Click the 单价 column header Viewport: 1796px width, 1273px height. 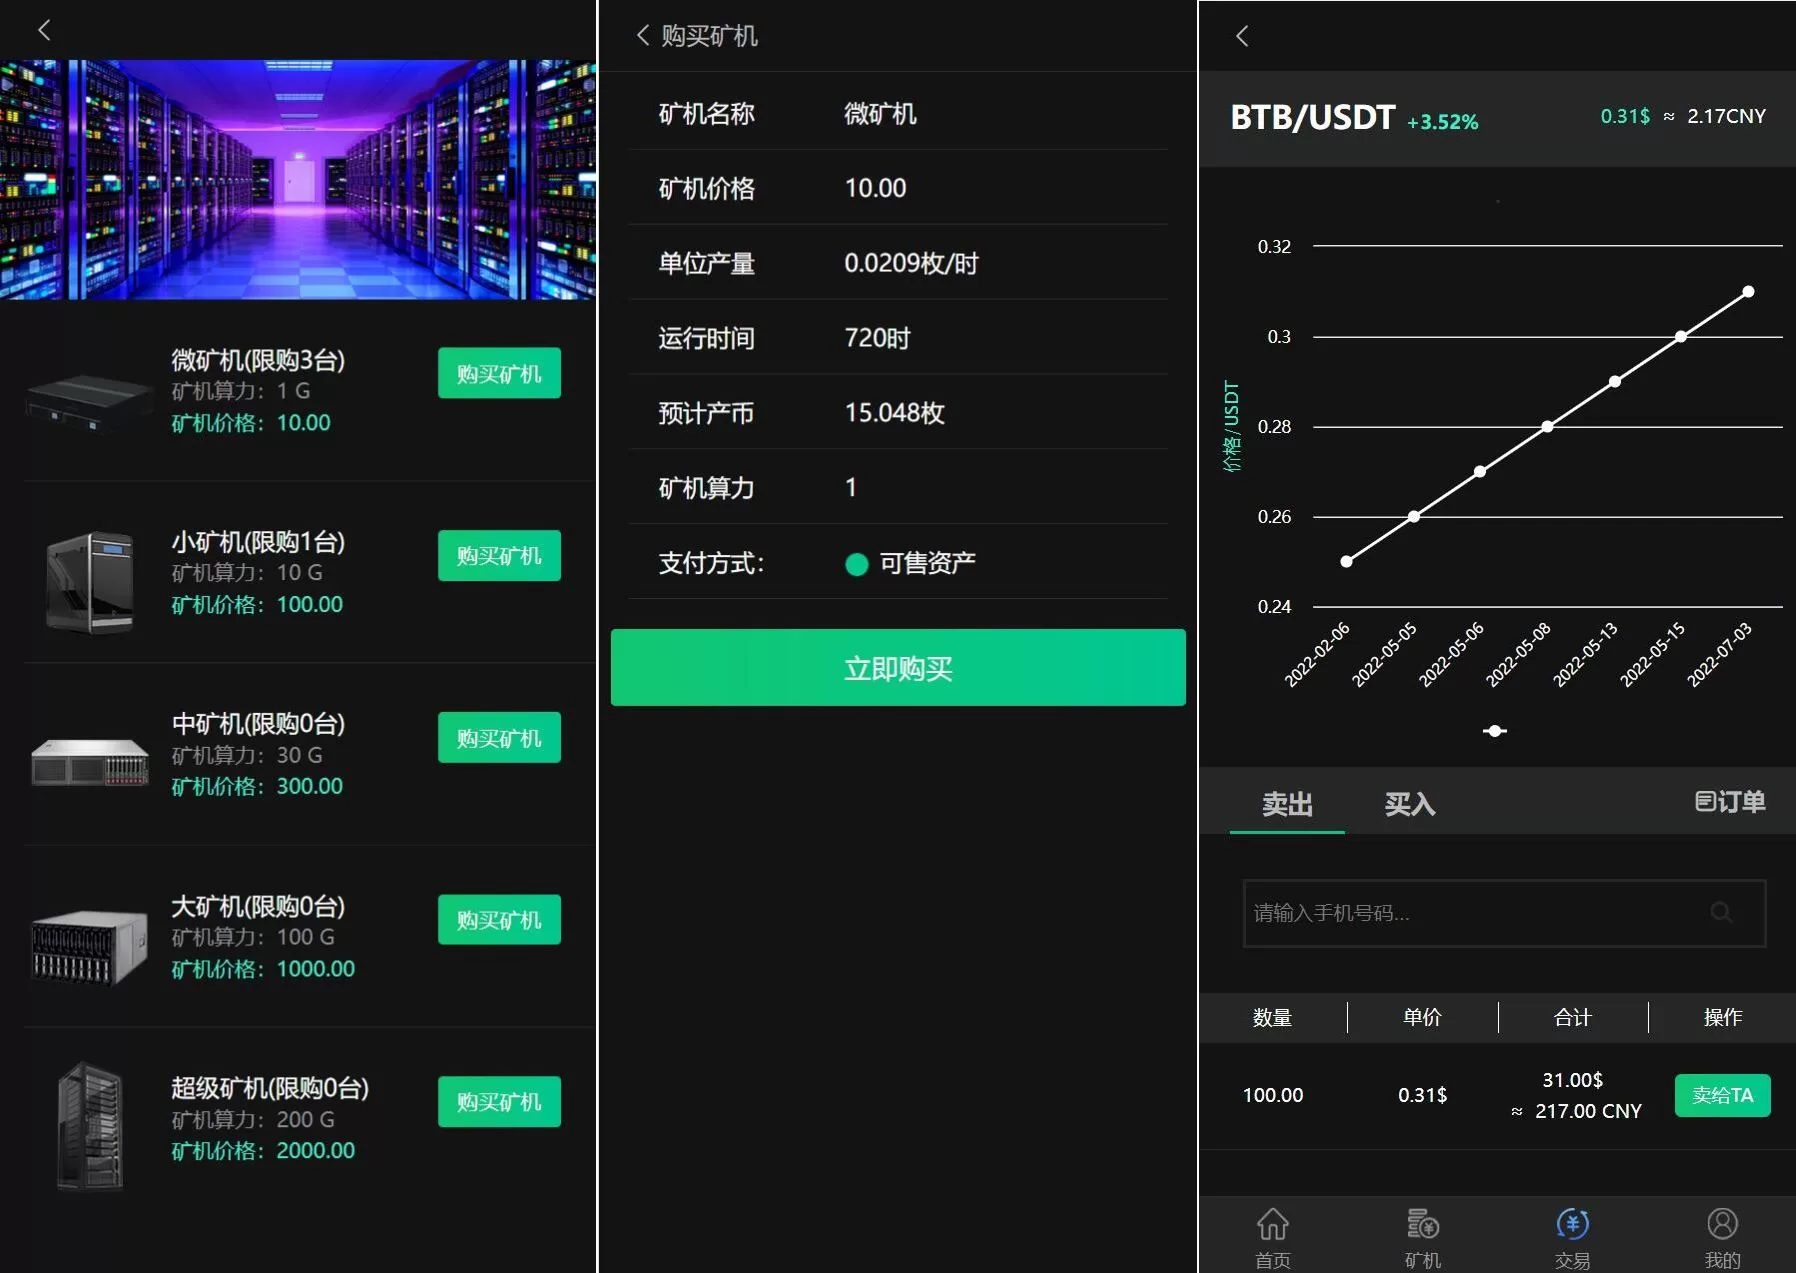click(1422, 1017)
